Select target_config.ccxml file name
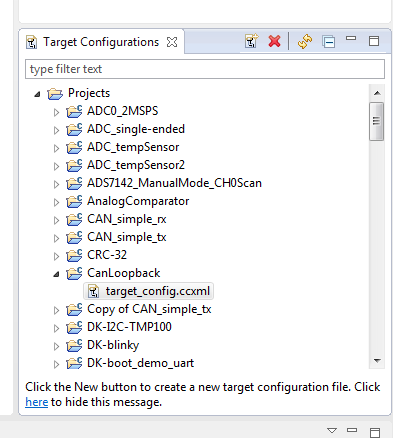This screenshot has height=438, width=393. (x=158, y=291)
